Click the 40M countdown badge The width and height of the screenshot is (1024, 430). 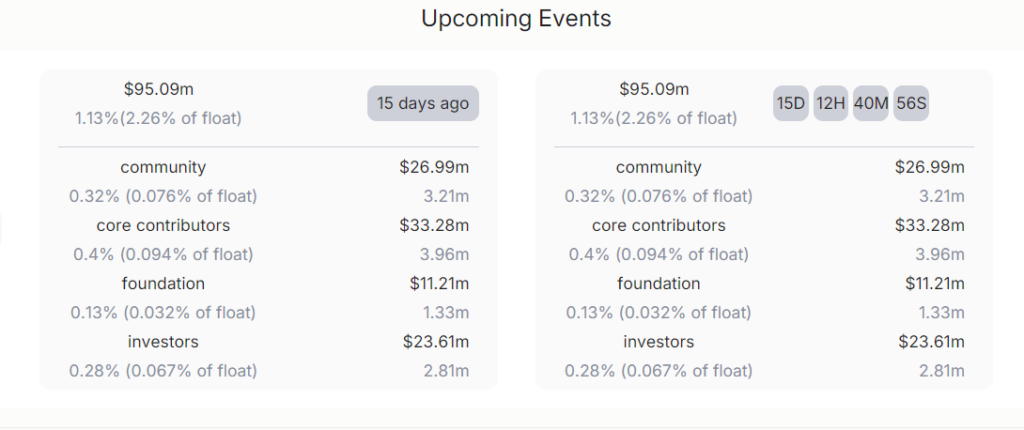(870, 104)
